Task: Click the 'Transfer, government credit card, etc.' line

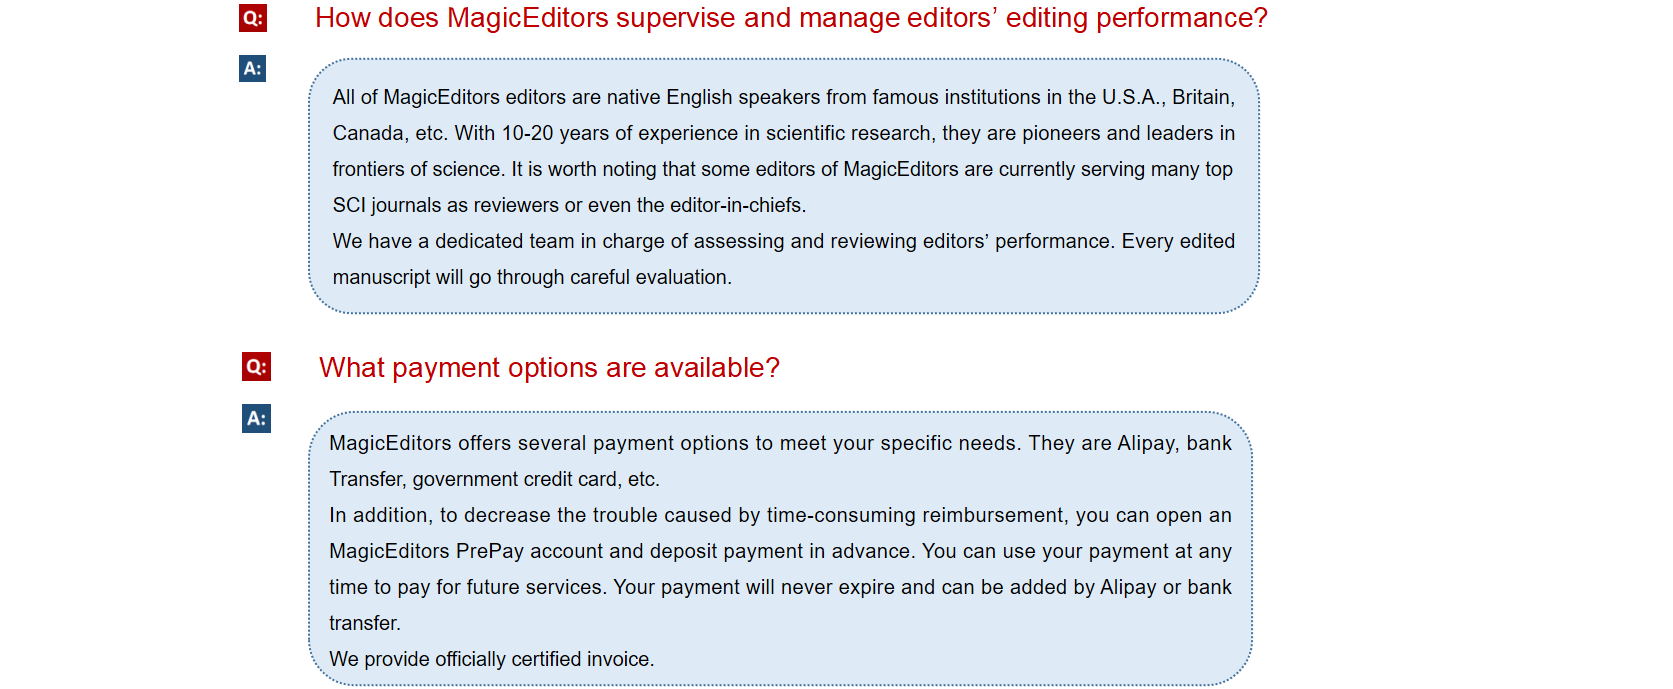Action: click(x=494, y=479)
